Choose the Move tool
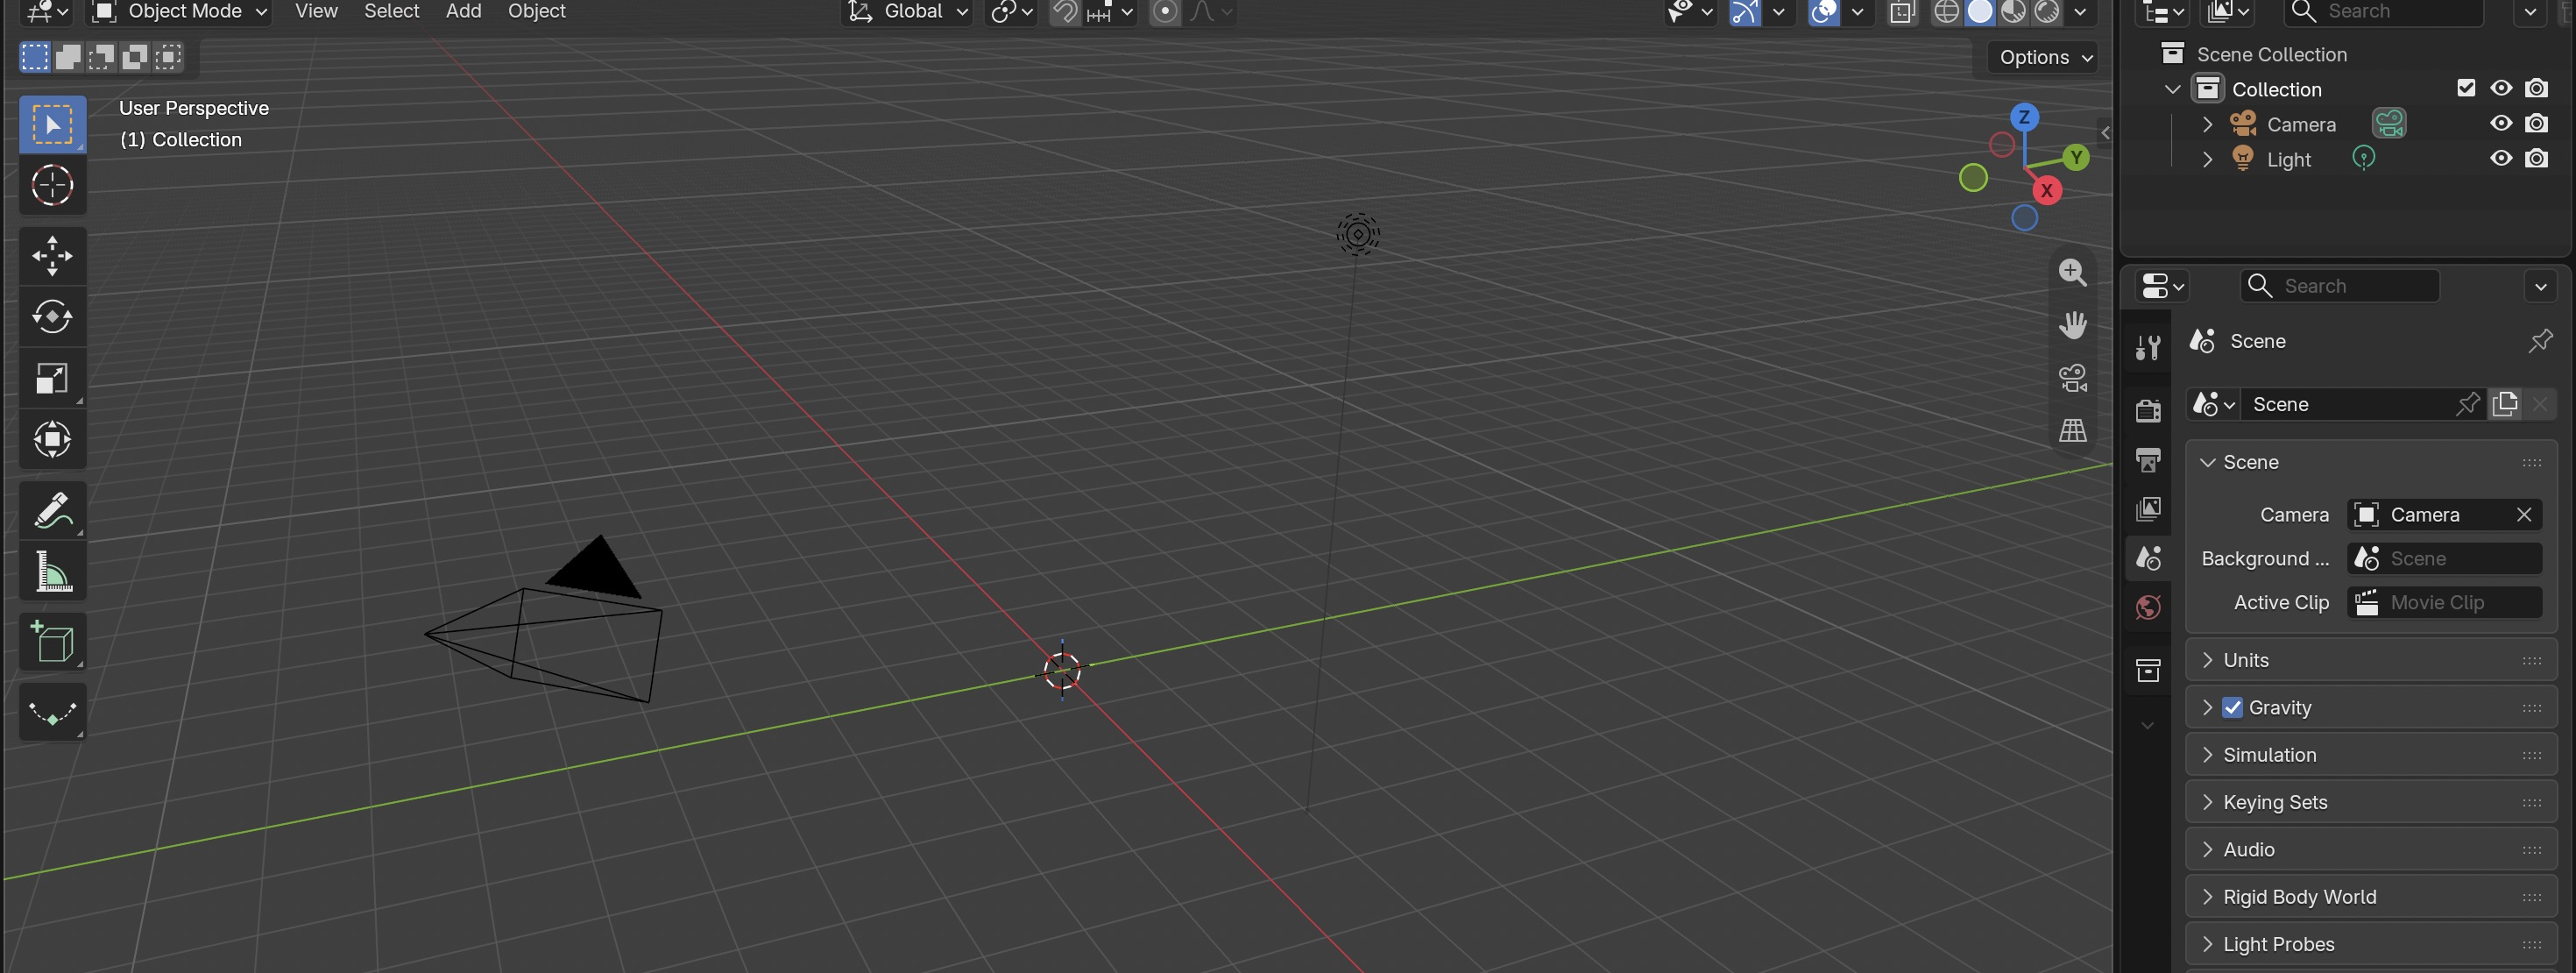Image resolution: width=2576 pixels, height=973 pixels. [x=52, y=256]
